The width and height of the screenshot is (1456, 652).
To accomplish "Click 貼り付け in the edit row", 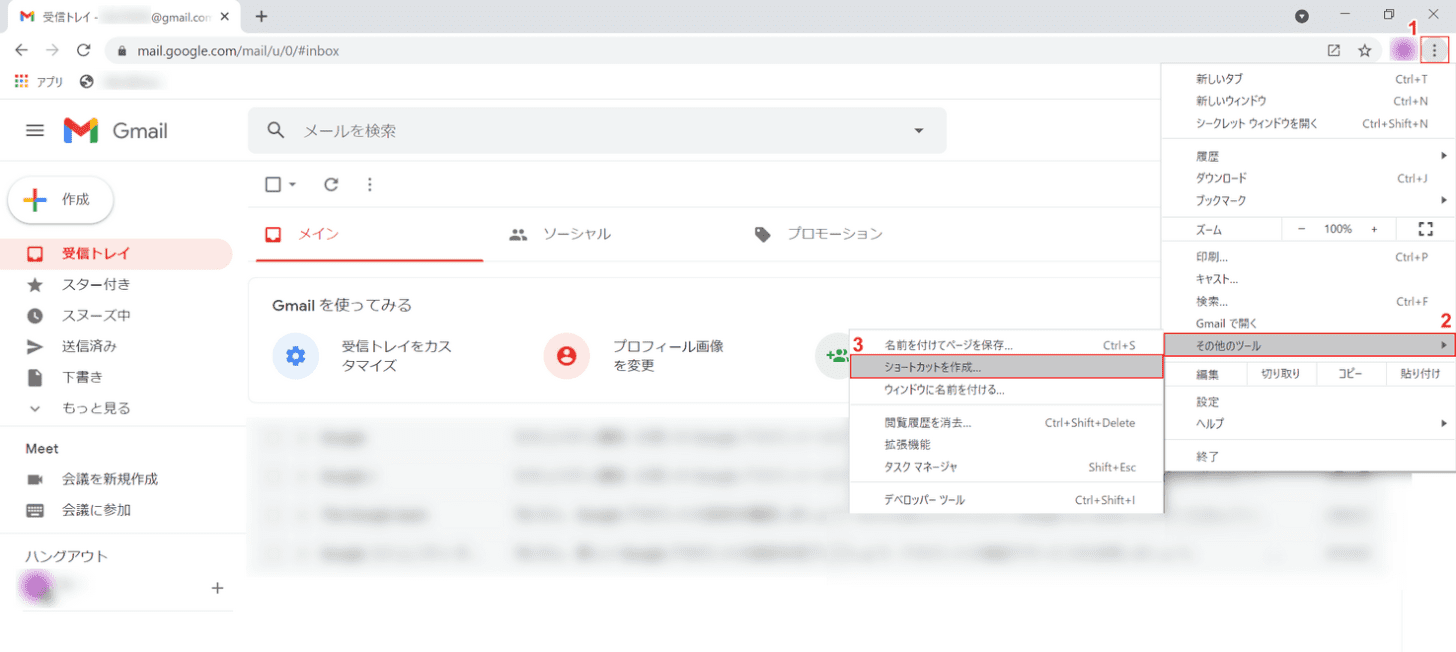I will [1420, 374].
